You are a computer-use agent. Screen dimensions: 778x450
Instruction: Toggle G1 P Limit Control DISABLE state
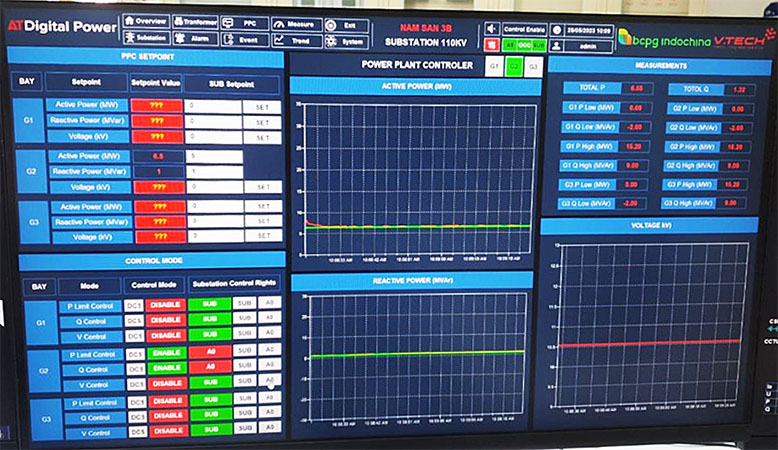pyautogui.click(x=166, y=303)
